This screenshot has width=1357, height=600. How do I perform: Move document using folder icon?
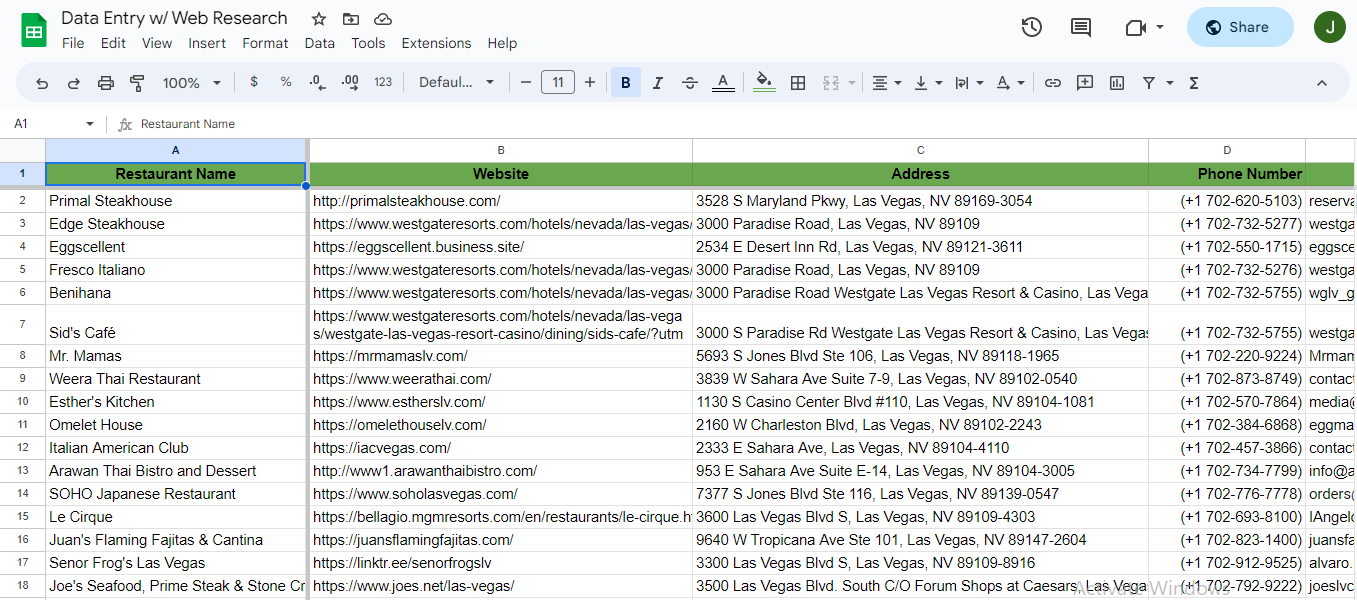point(351,19)
